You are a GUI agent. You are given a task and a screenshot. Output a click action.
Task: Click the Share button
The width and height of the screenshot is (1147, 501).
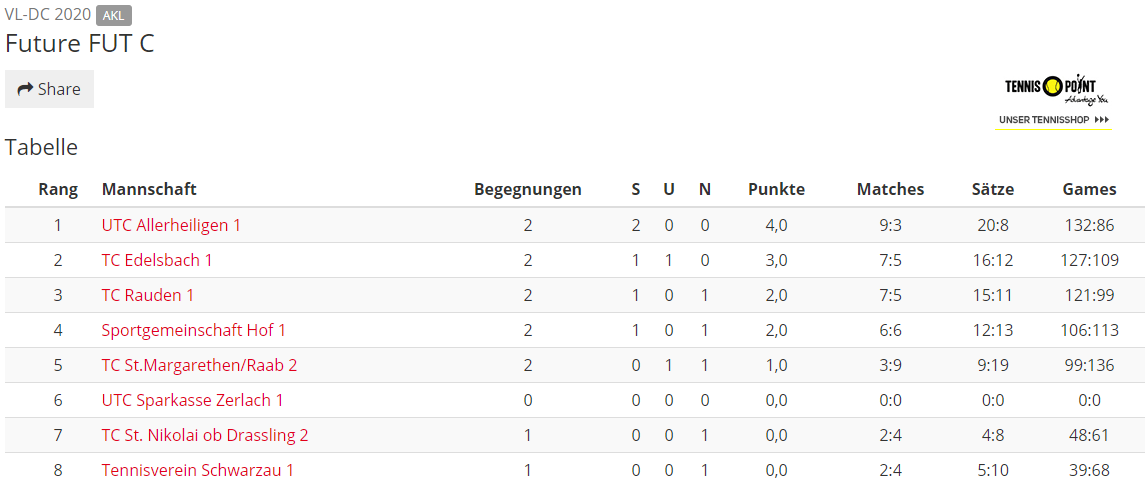[49, 89]
